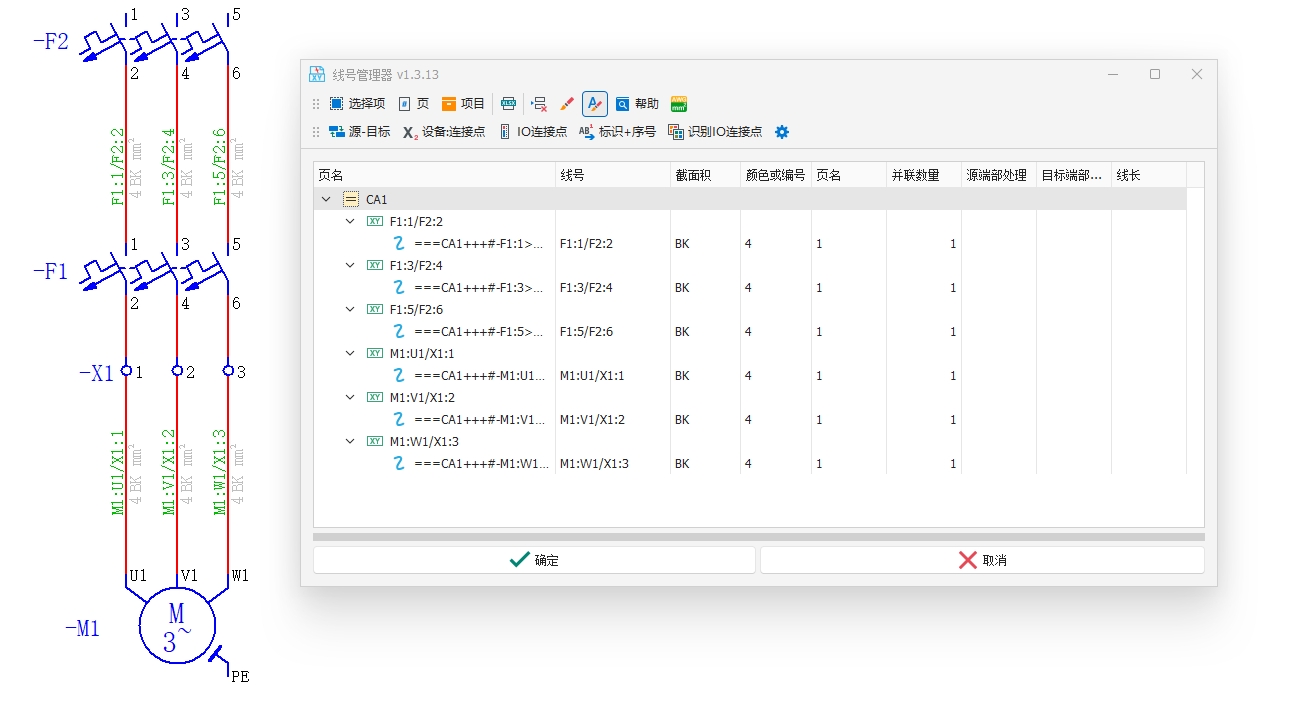Click the 取消 cancel button
Viewport: 1292px width, 705px height.
tap(982, 560)
